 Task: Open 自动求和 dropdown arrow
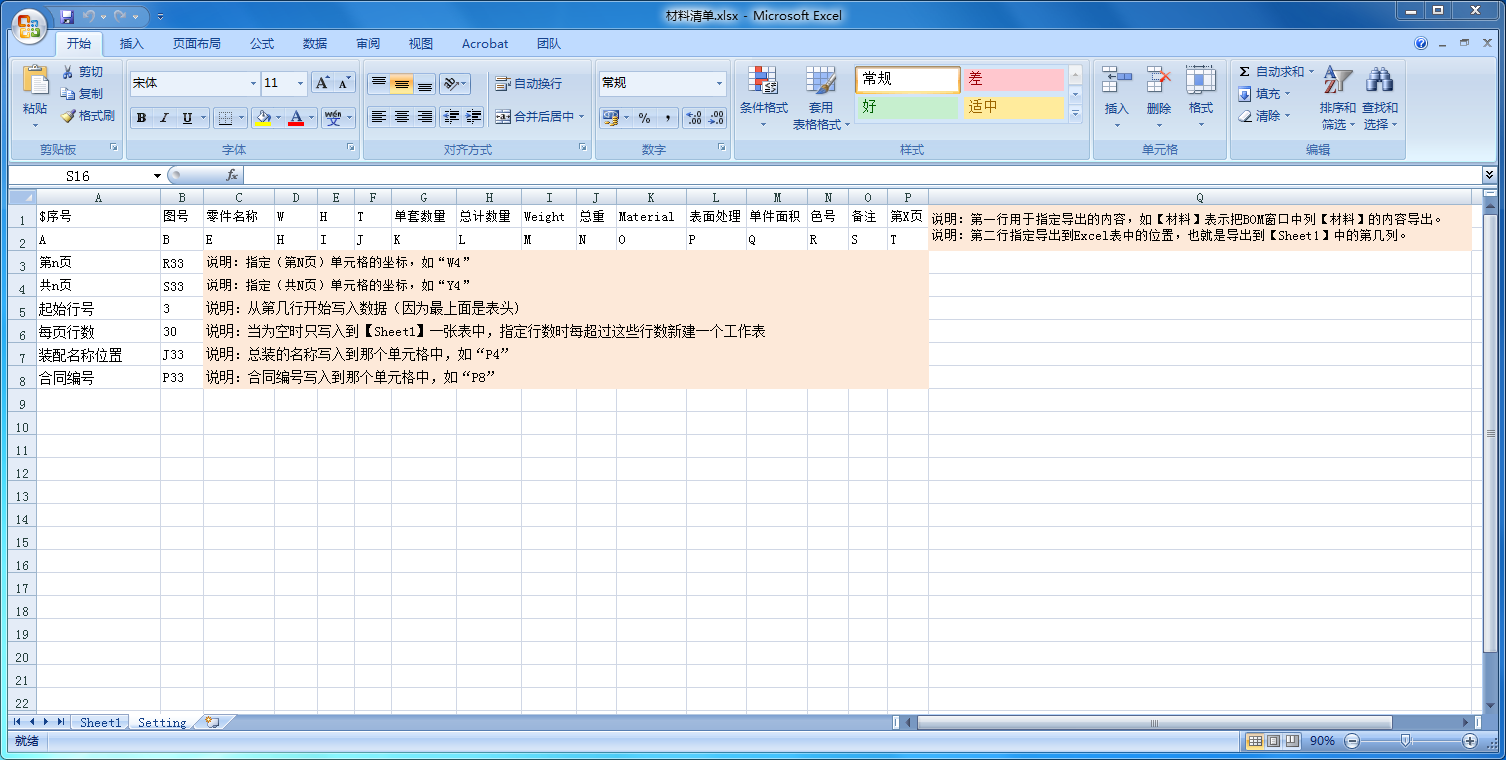click(1311, 72)
